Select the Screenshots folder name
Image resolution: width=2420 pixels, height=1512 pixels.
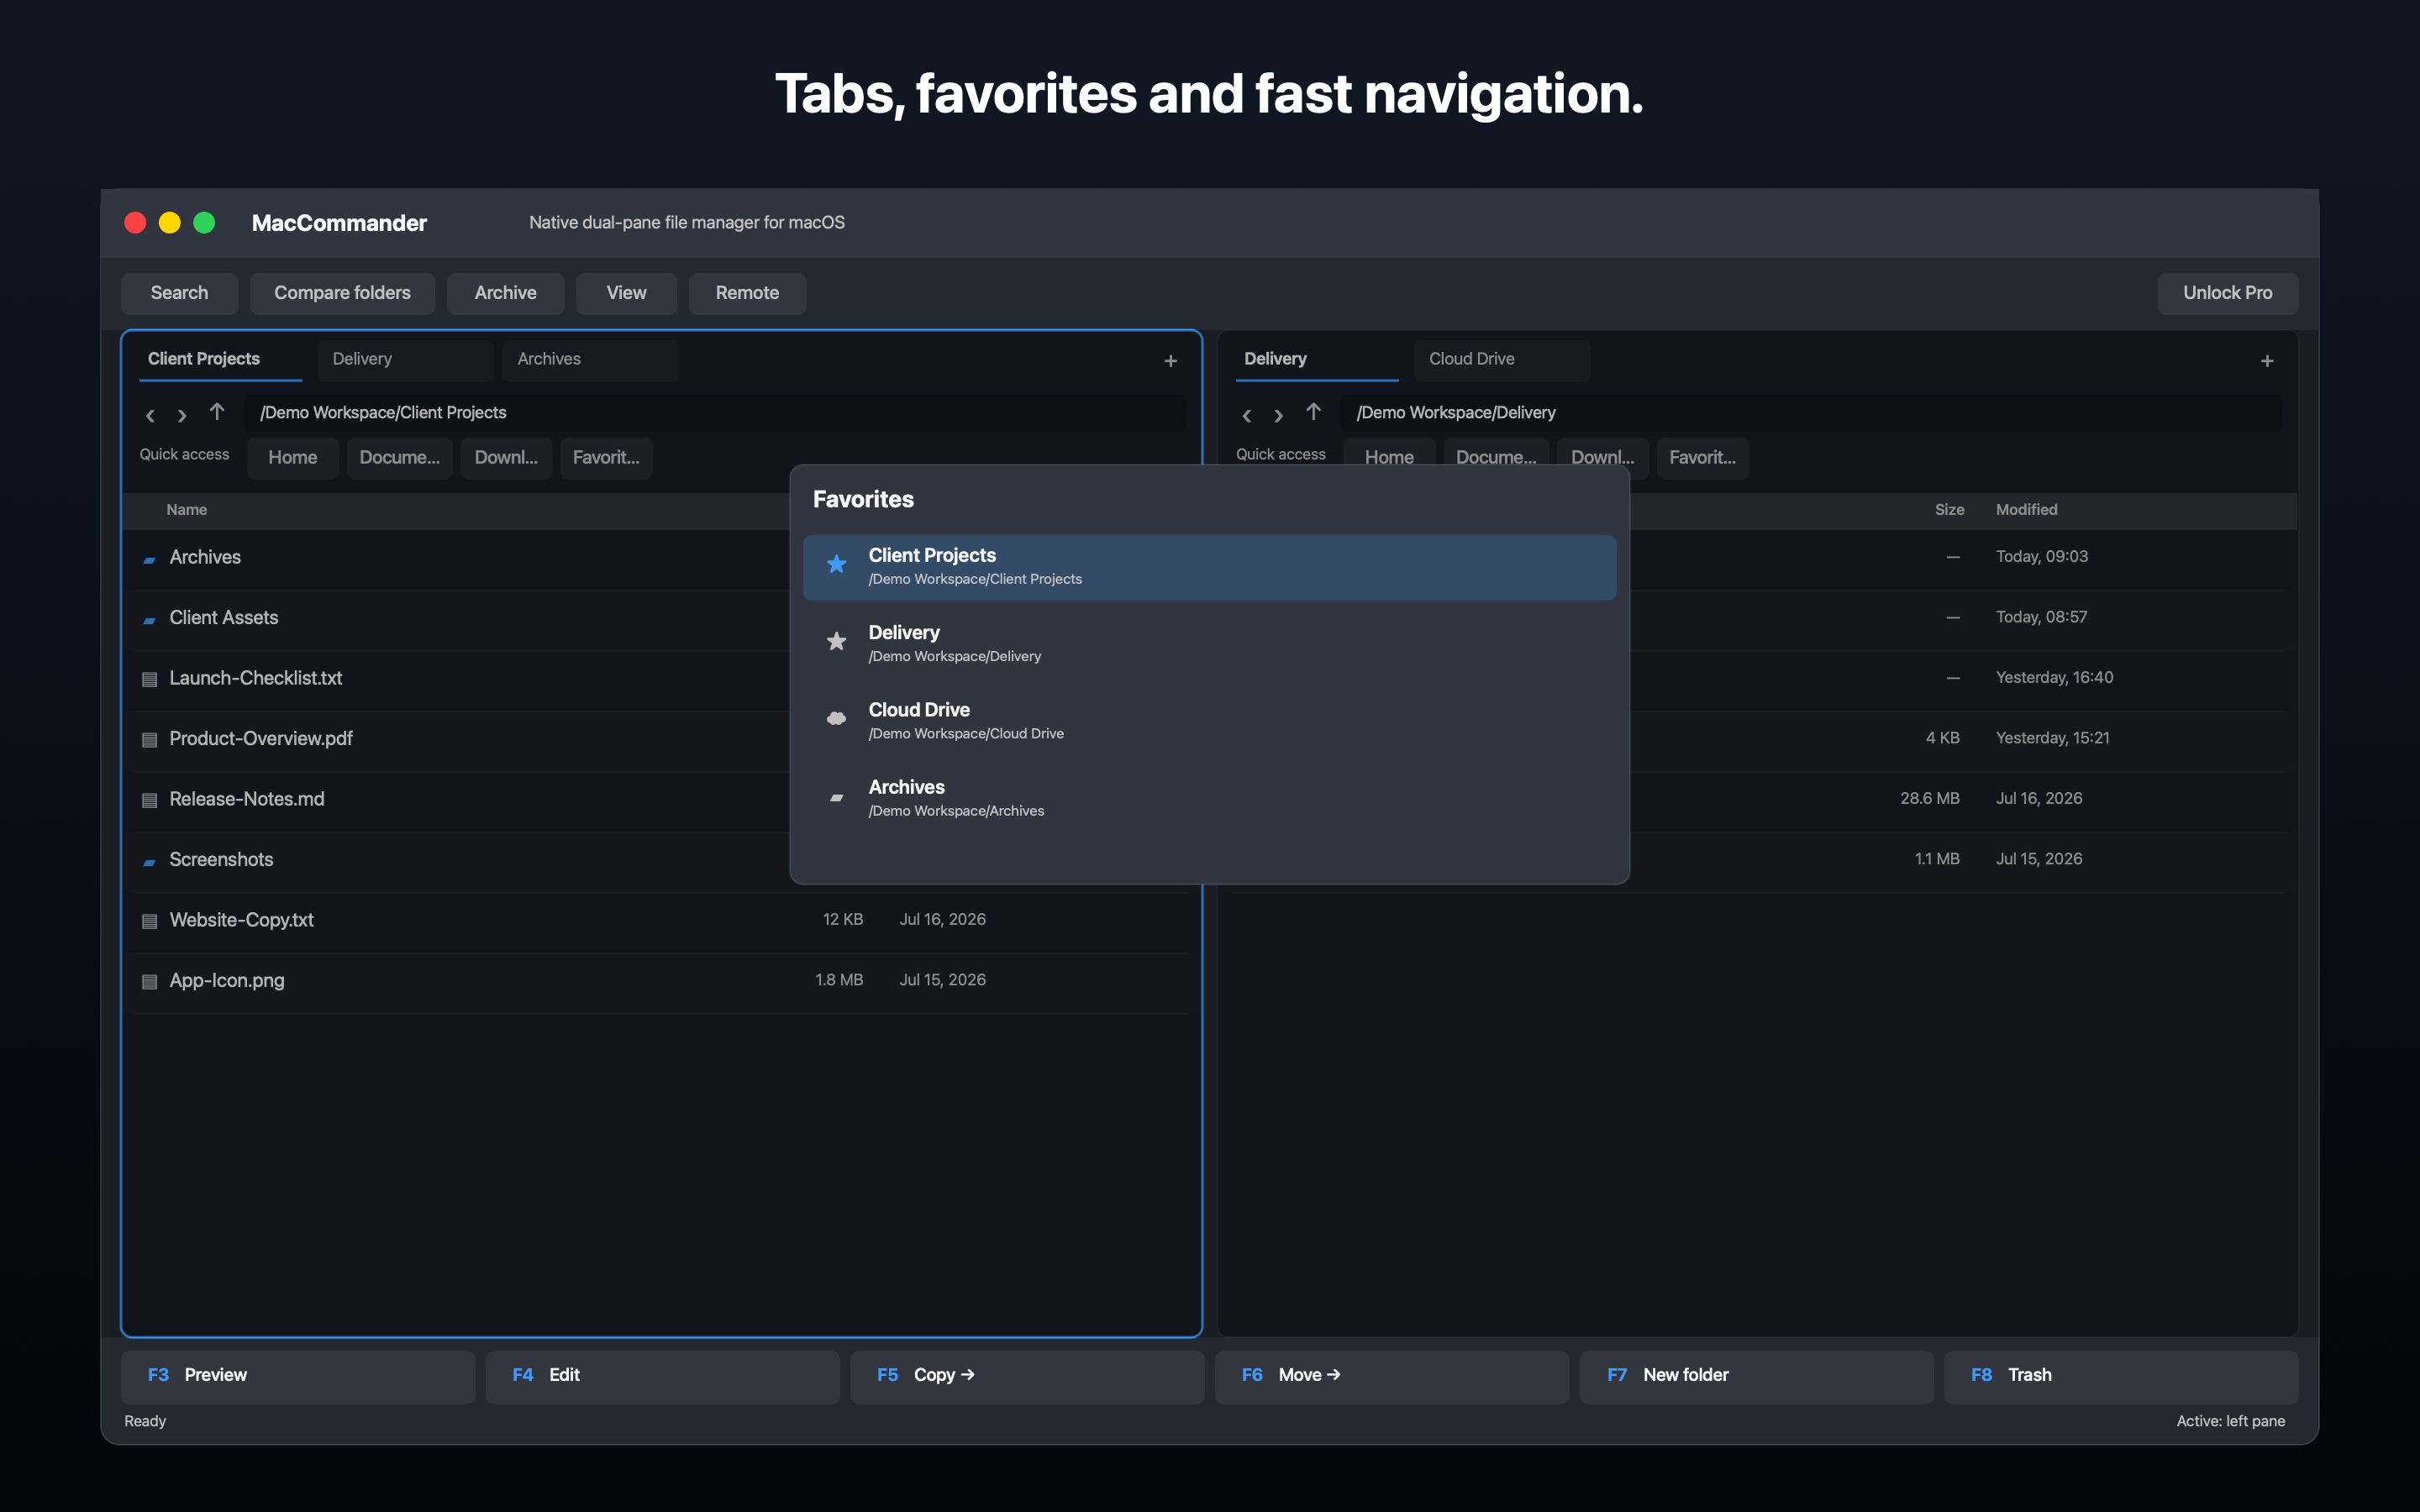pyautogui.click(x=221, y=860)
